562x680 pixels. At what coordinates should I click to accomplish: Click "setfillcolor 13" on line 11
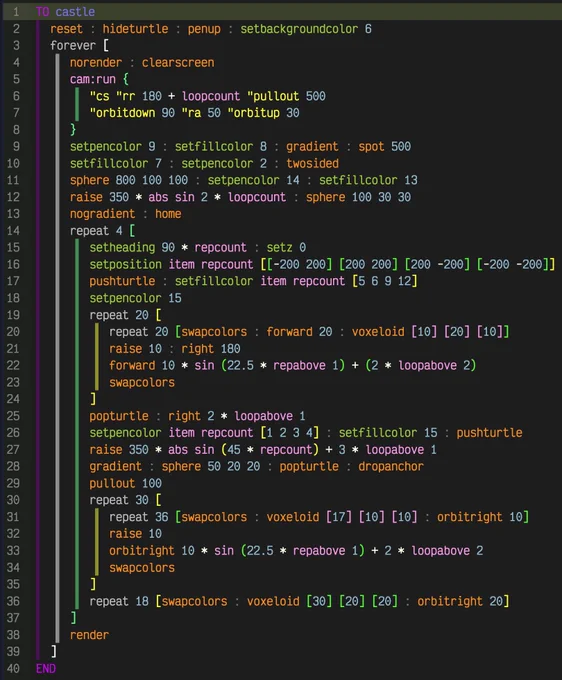point(368,180)
